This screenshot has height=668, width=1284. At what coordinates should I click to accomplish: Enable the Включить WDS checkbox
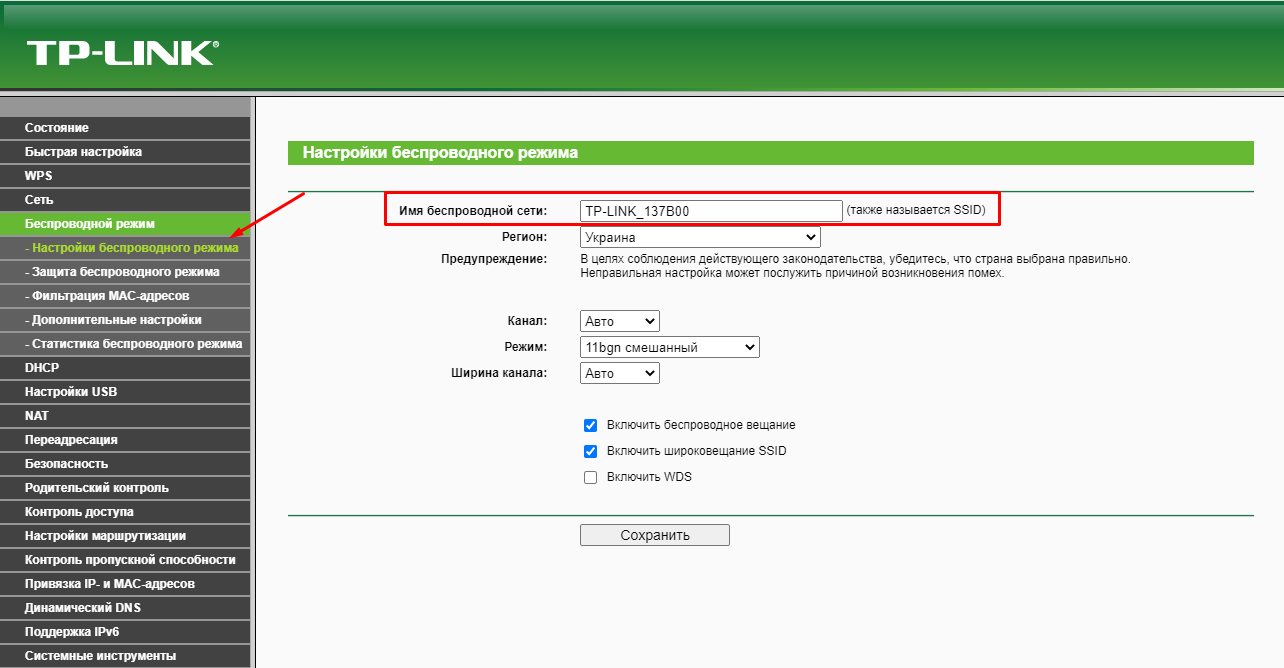(590, 477)
